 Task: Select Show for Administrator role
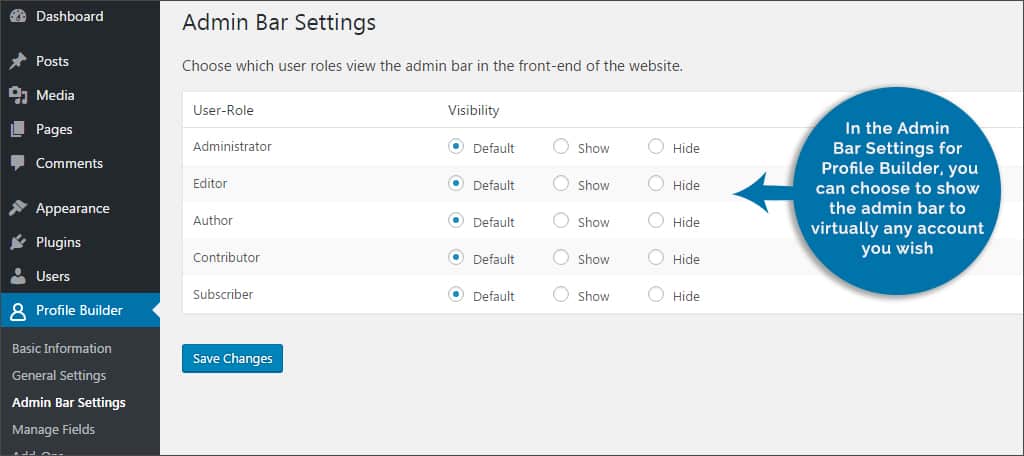[560, 146]
